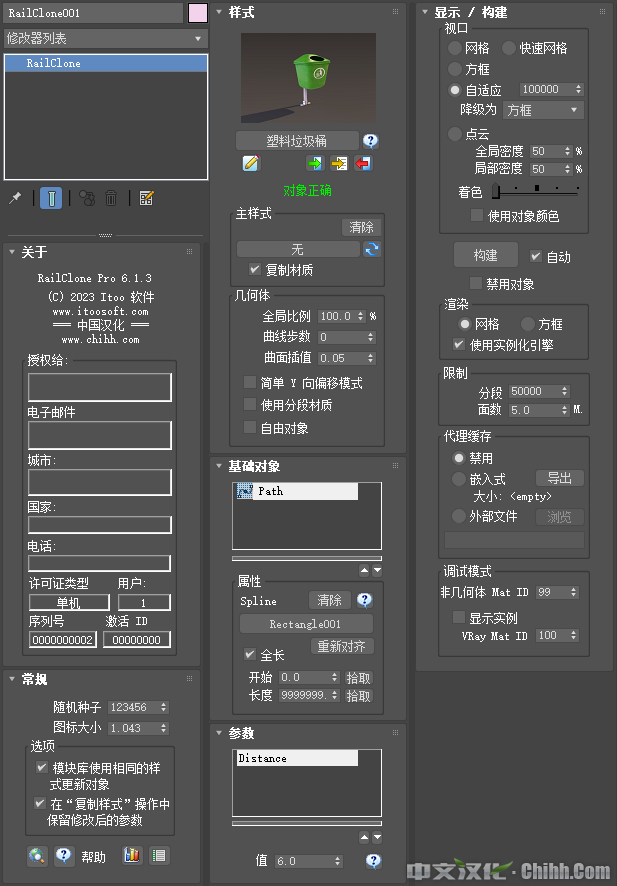Open help icon beside 塑料垃圾桶 button
Screen dimensions: 617x886
click(x=371, y=141)
